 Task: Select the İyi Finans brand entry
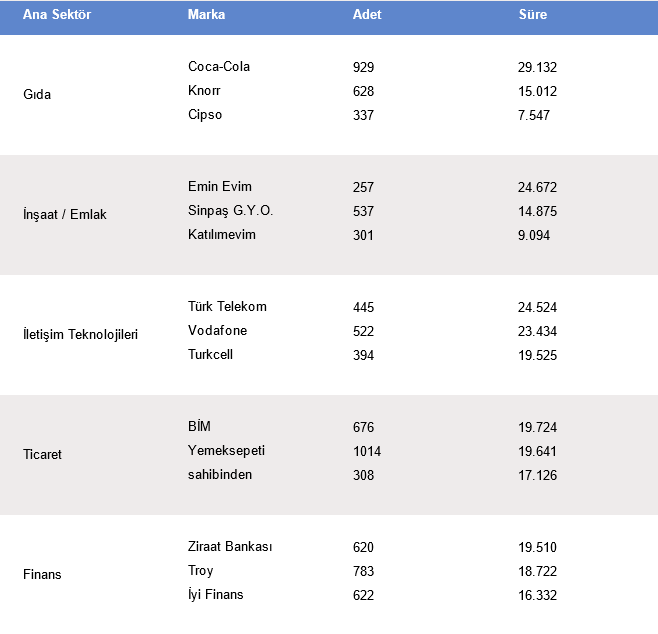pyautogui.click(x=216, y=595)
